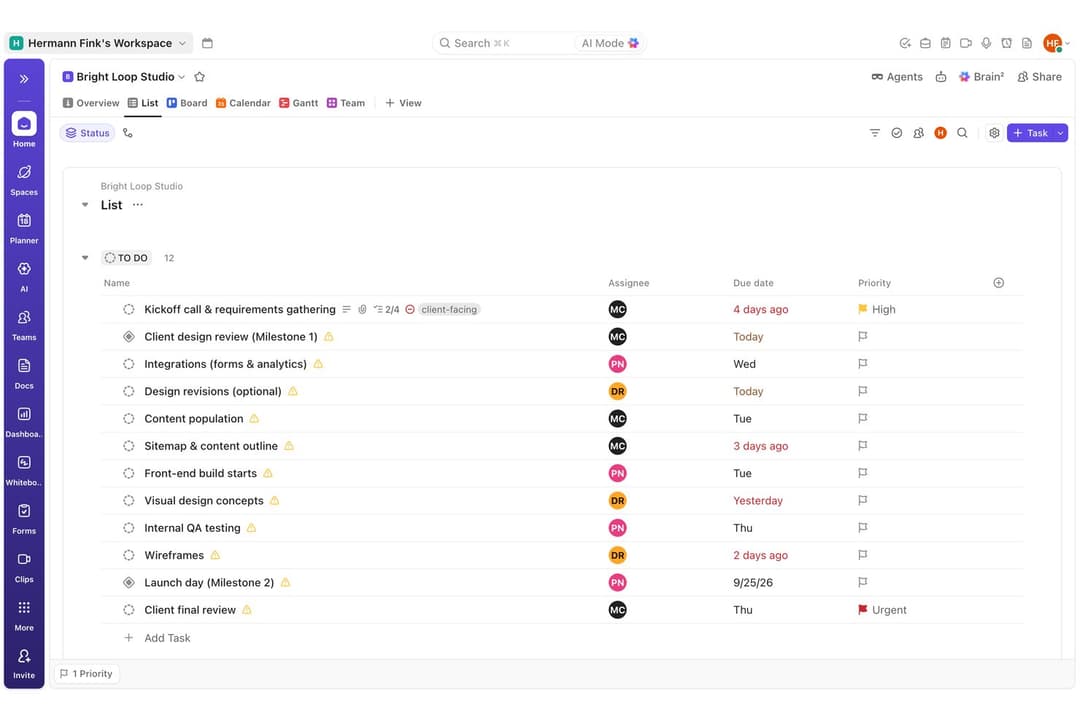Toggle status circle of Sitemap & content outline
Screen dimensions: 1080x720
coord(129,446)
